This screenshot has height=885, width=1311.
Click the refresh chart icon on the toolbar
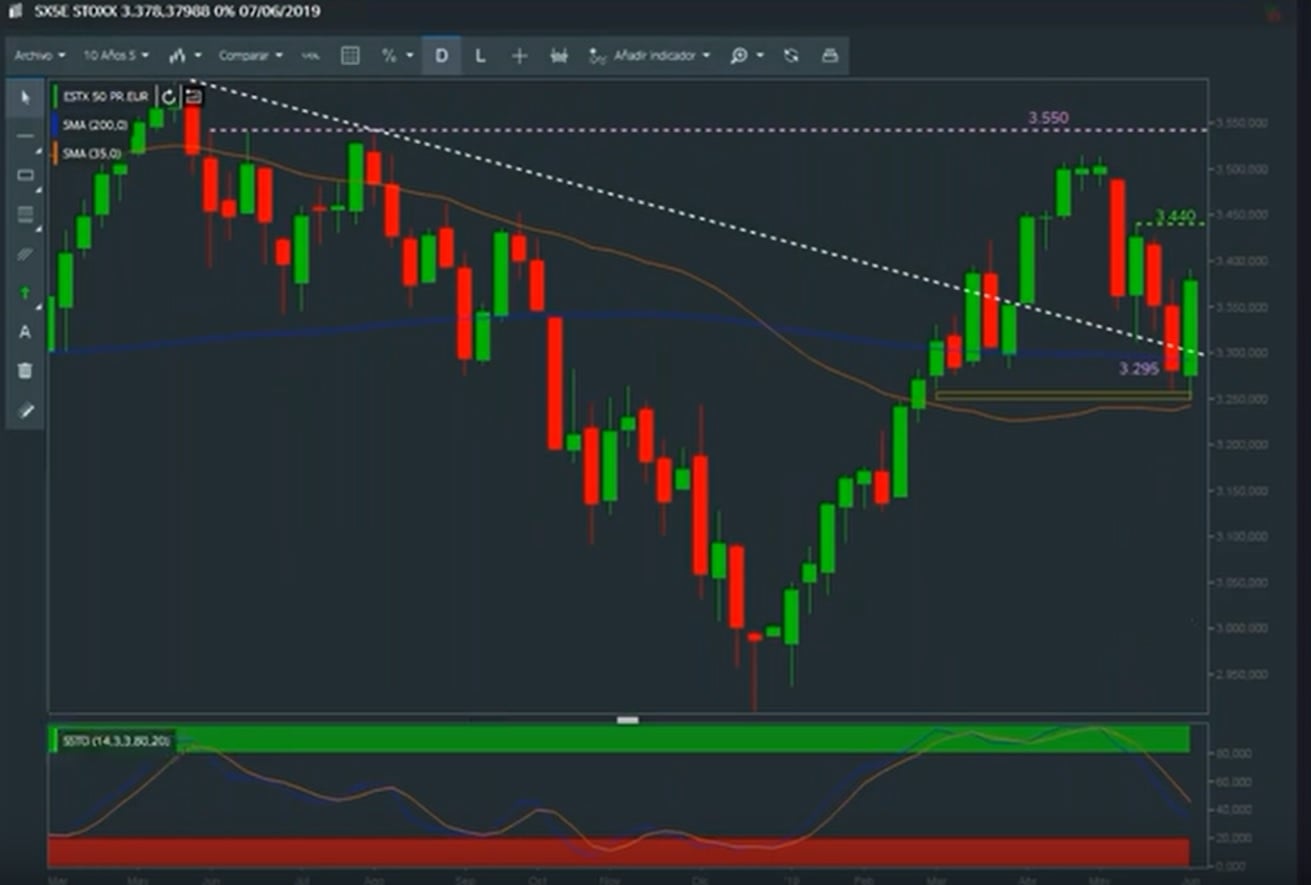tap(791, 56)
